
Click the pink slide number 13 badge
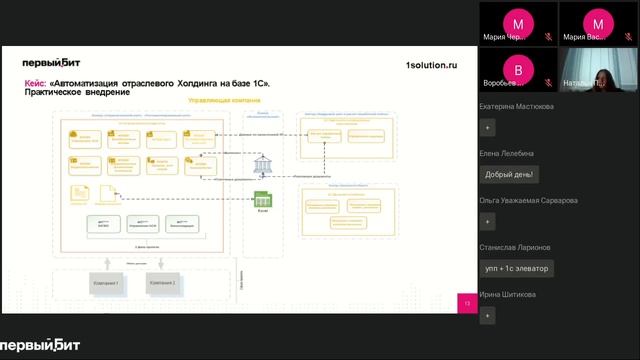[467, 303]
